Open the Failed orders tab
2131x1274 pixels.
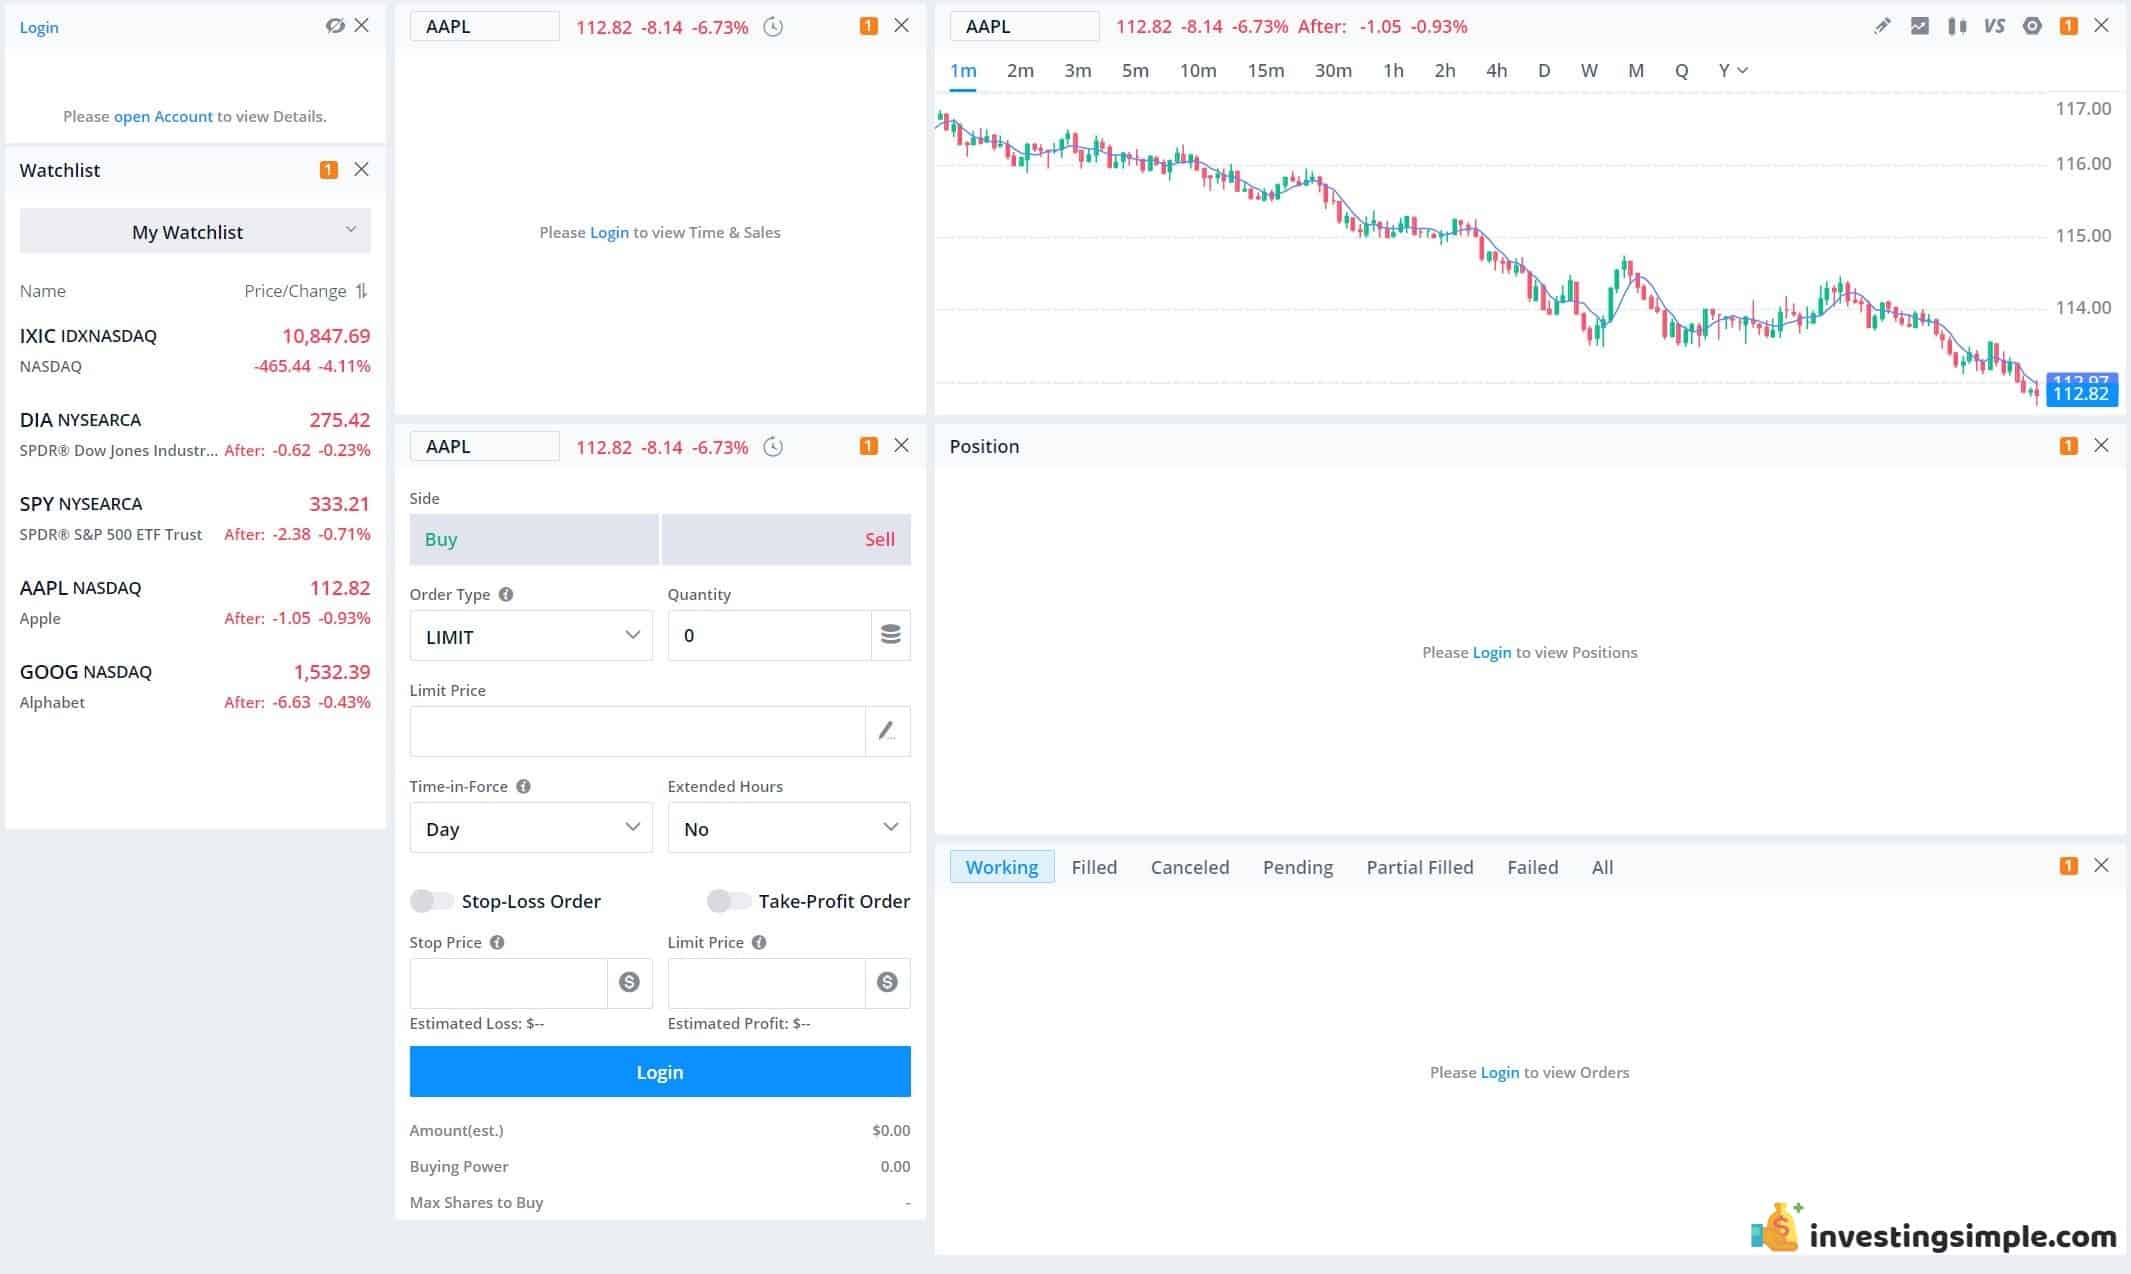click(1533, 867)
